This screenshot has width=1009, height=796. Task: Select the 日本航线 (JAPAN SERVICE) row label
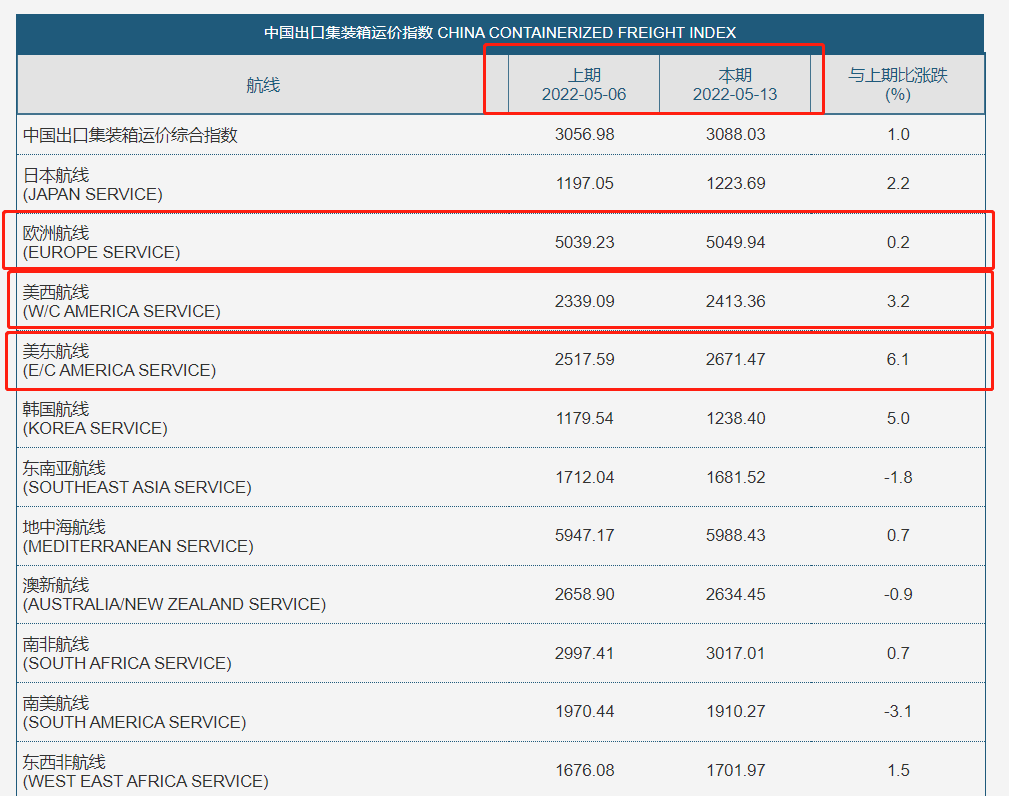pyautogui.click(x=93, y=185)
